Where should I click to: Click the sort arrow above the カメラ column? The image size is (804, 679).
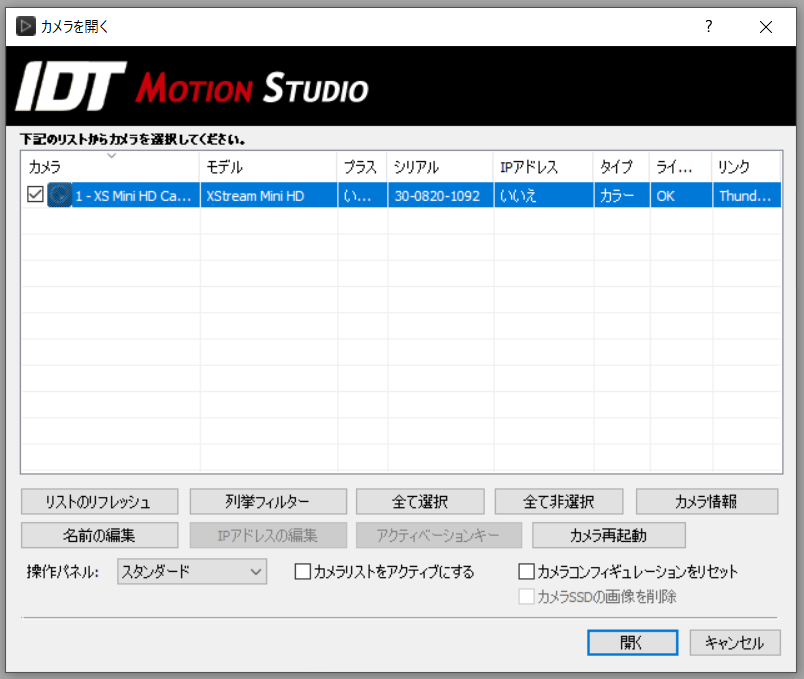pyautogui.click(x=111, y=155)
